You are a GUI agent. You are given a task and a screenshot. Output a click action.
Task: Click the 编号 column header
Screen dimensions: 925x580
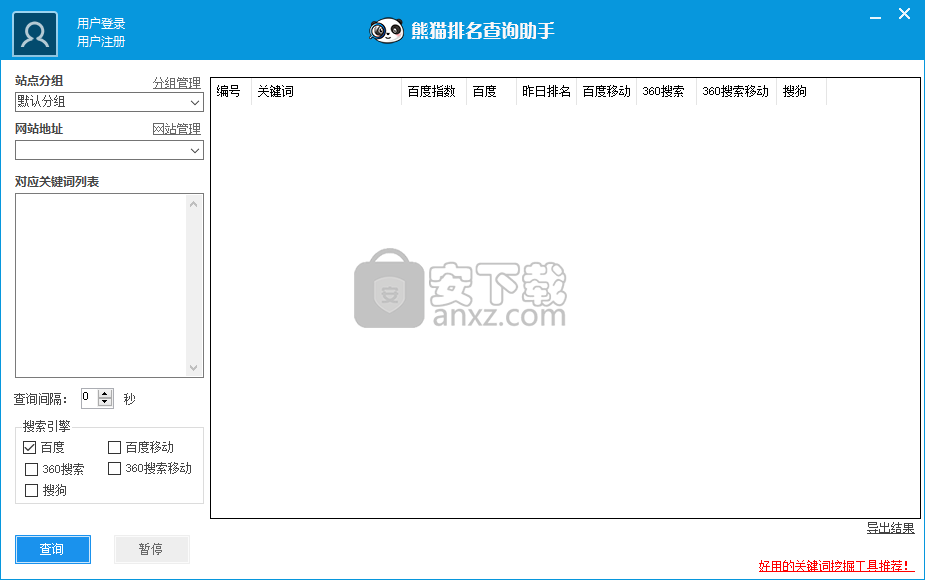click(x=231, y=91)
